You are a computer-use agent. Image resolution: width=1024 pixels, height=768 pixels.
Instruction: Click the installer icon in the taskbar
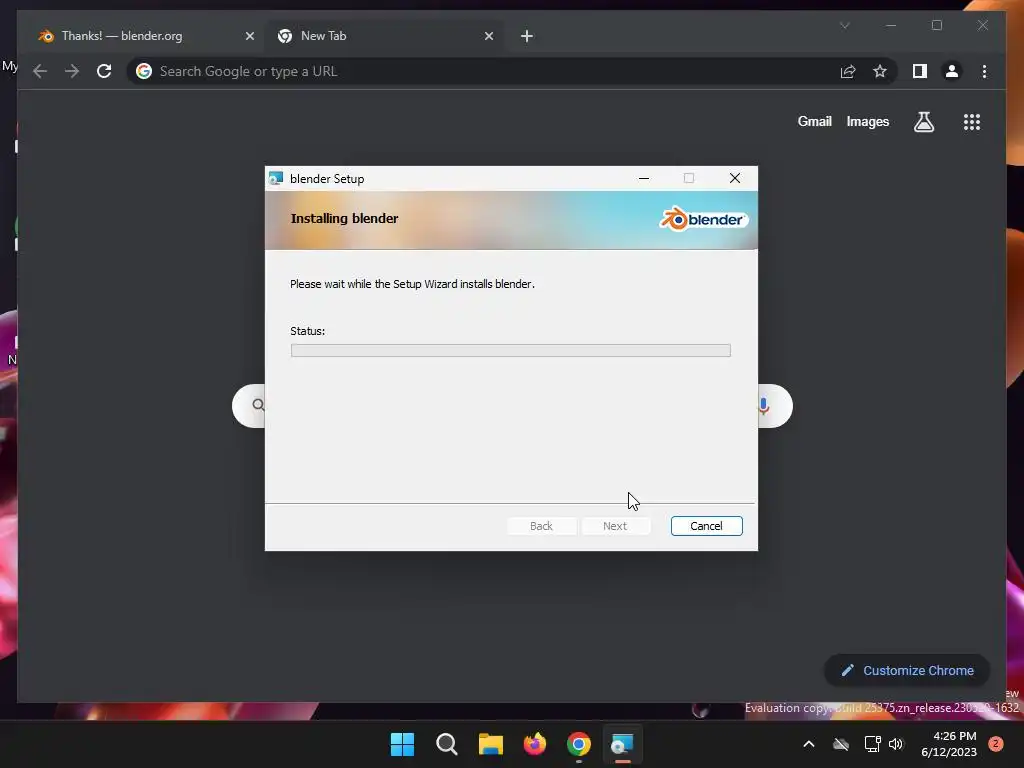click(622, 744)
